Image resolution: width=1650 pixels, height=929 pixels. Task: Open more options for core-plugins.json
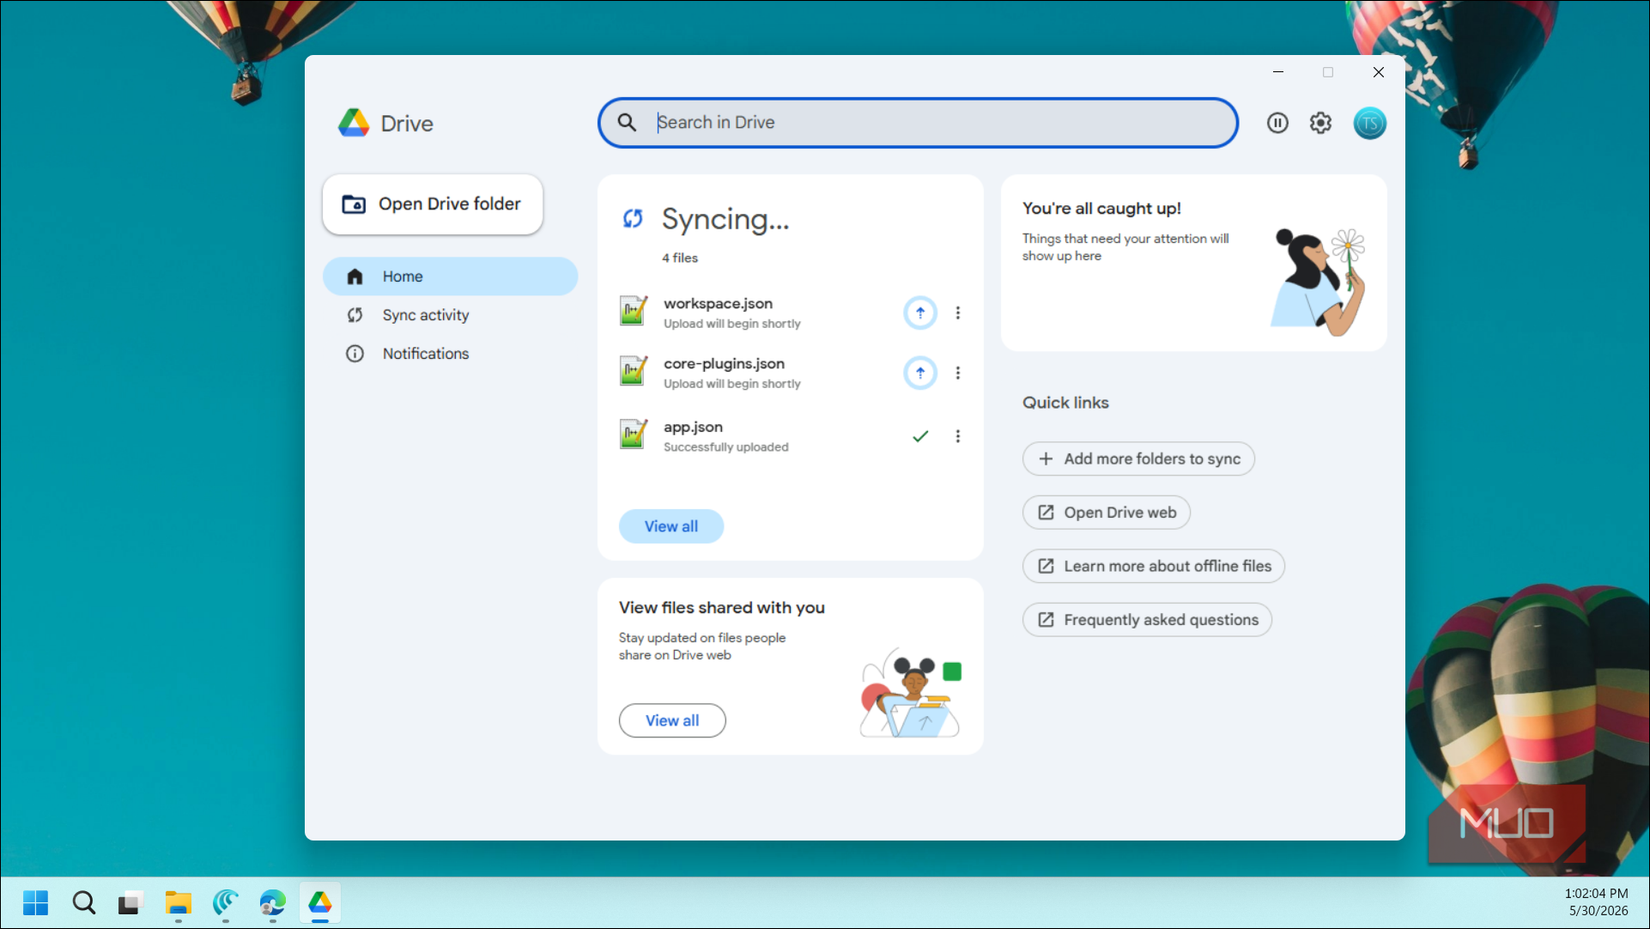click(x=958, y=373)
